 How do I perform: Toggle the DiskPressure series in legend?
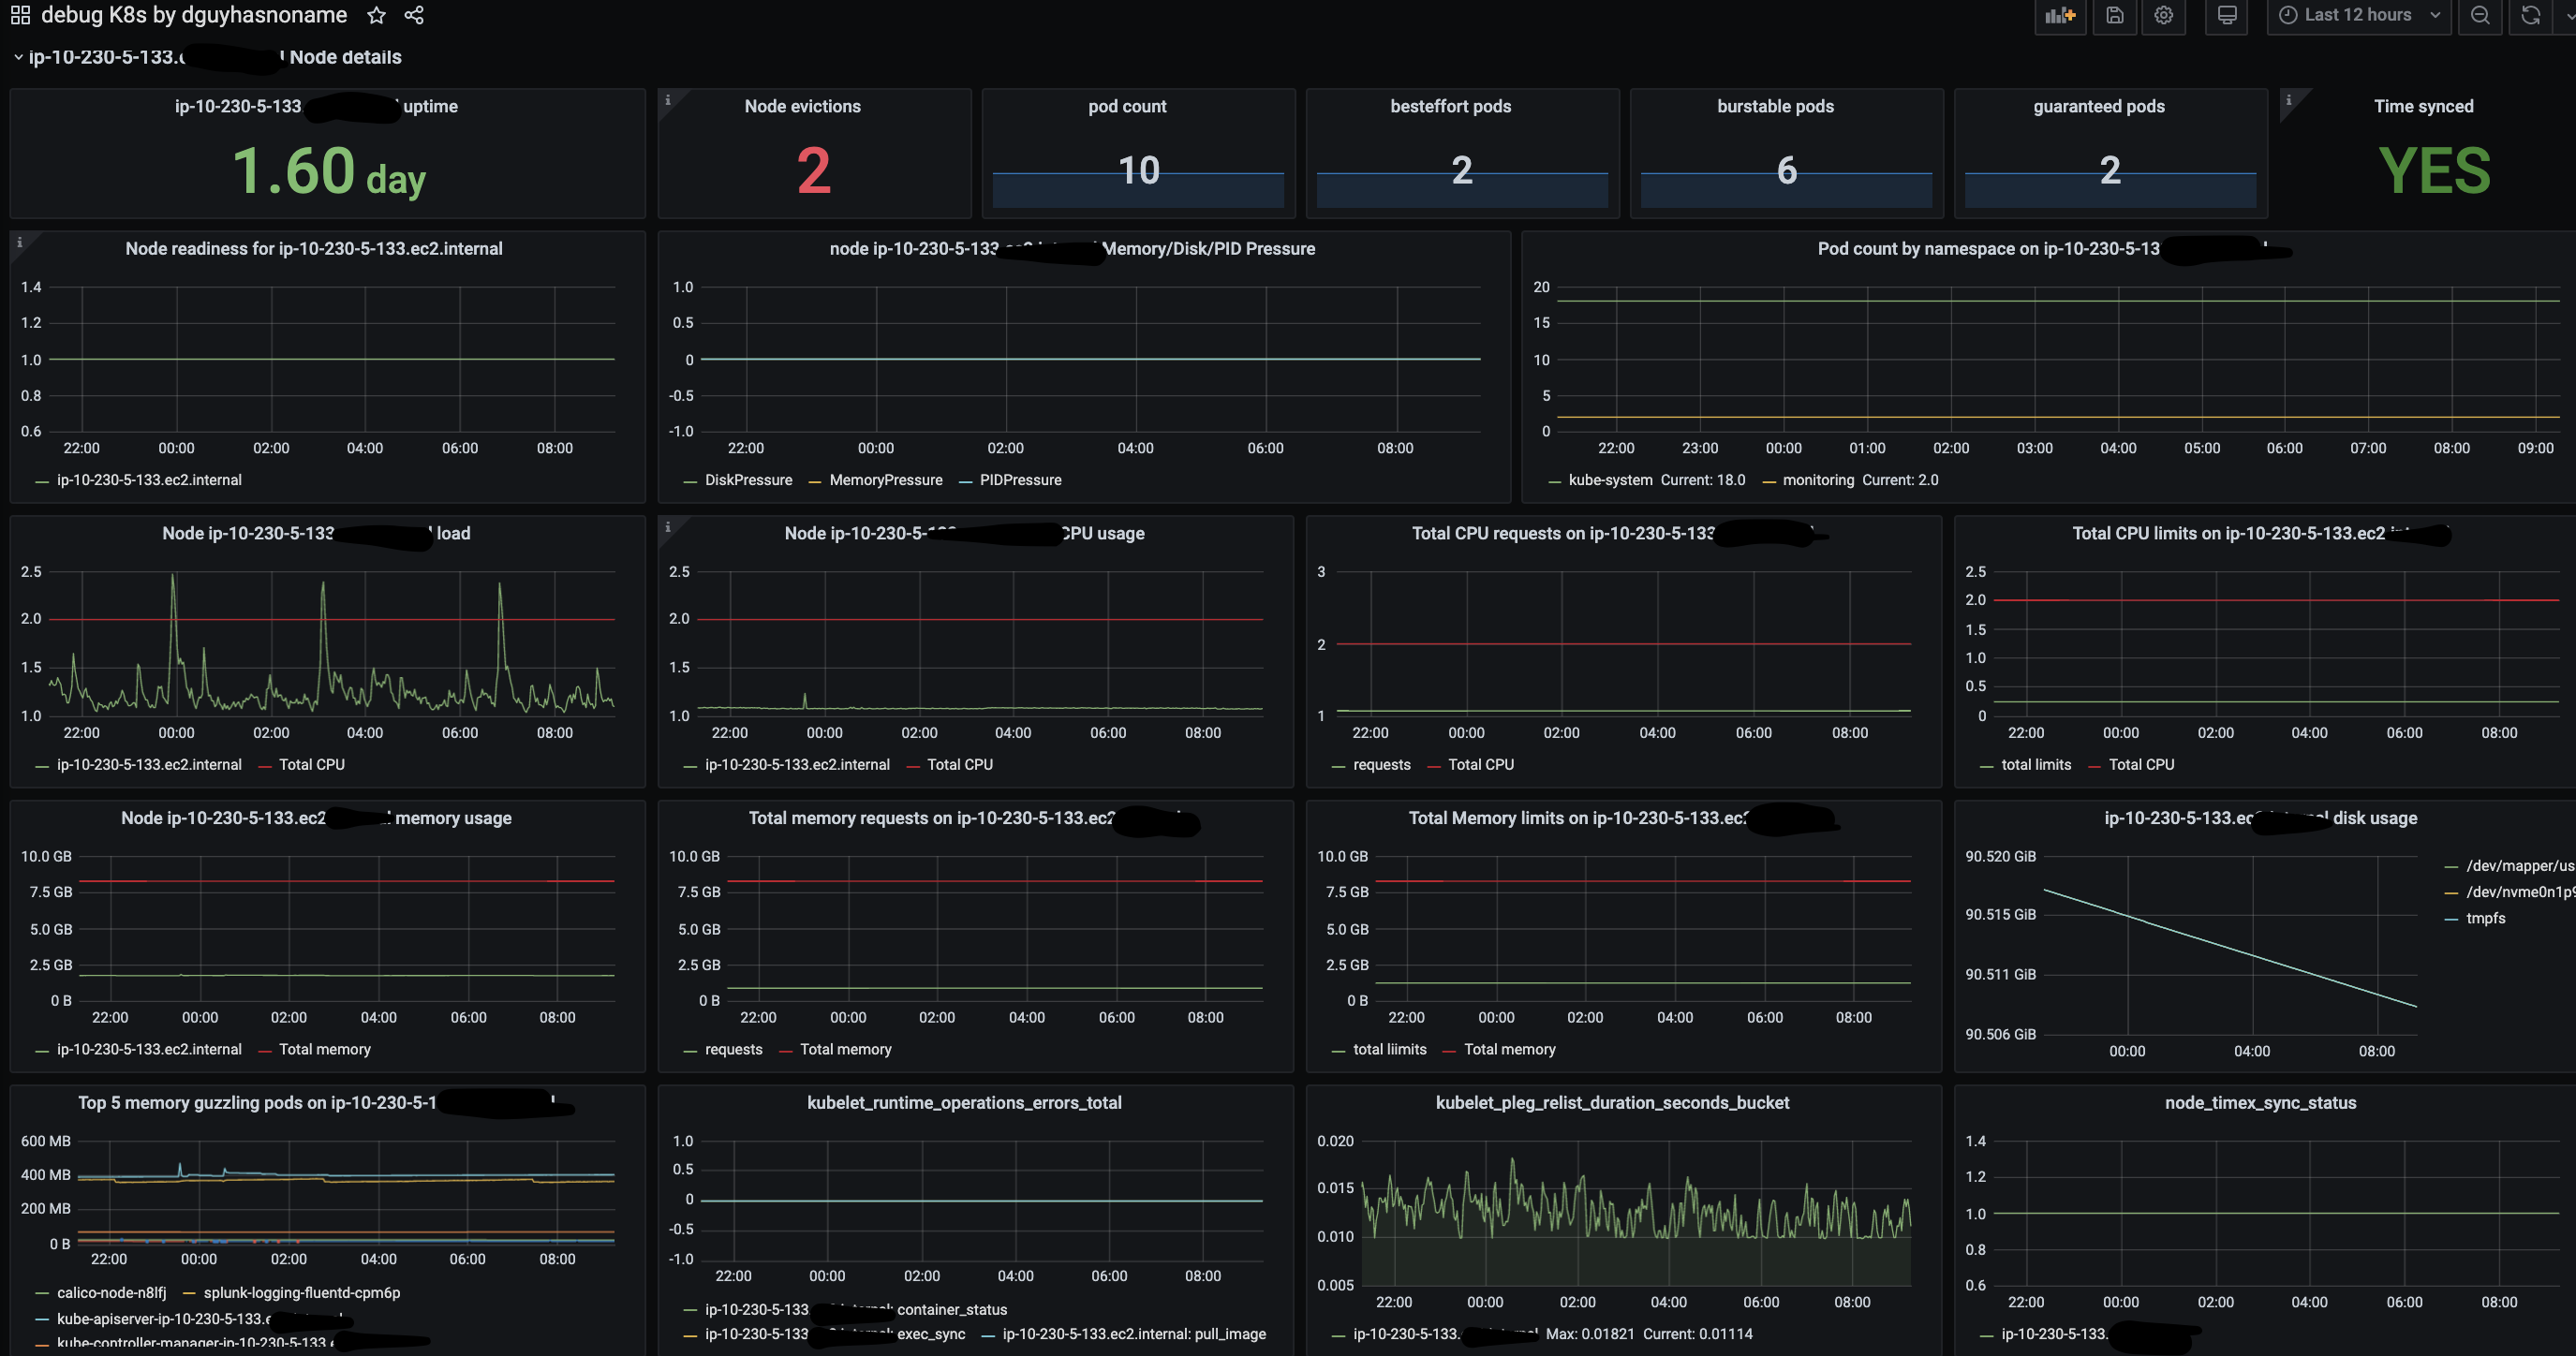point(738,480)
